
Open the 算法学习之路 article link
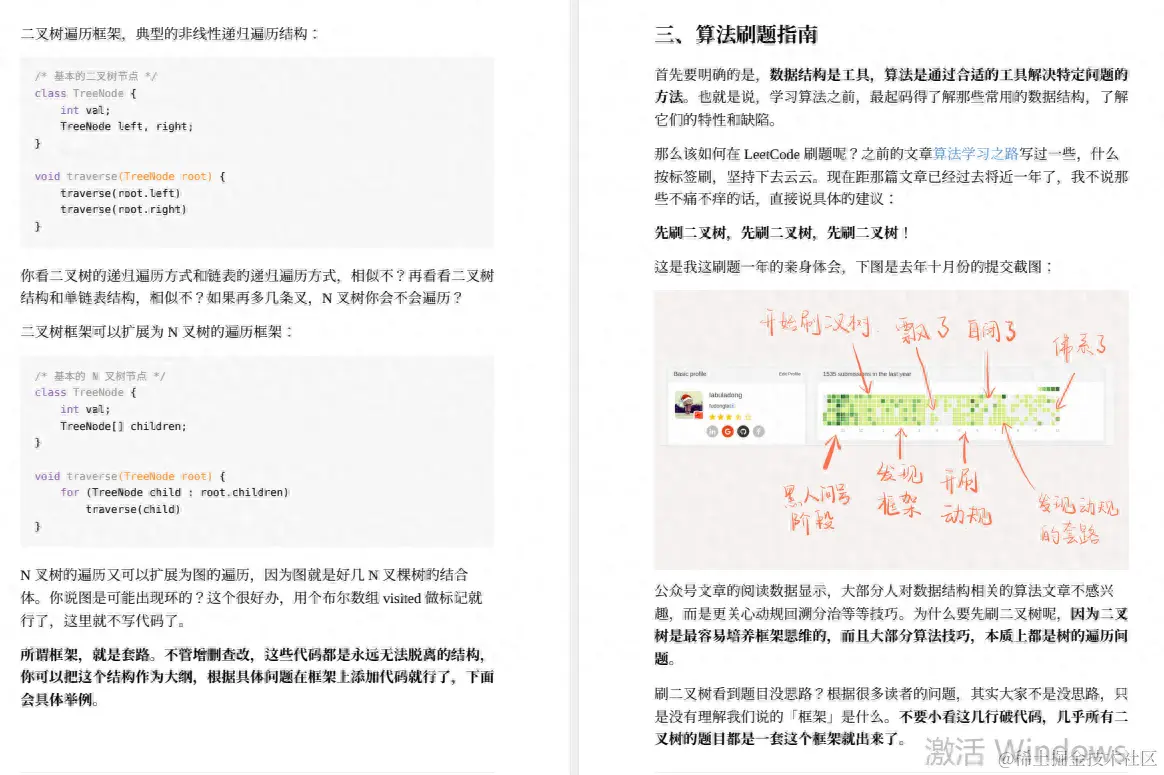point(975,154)
